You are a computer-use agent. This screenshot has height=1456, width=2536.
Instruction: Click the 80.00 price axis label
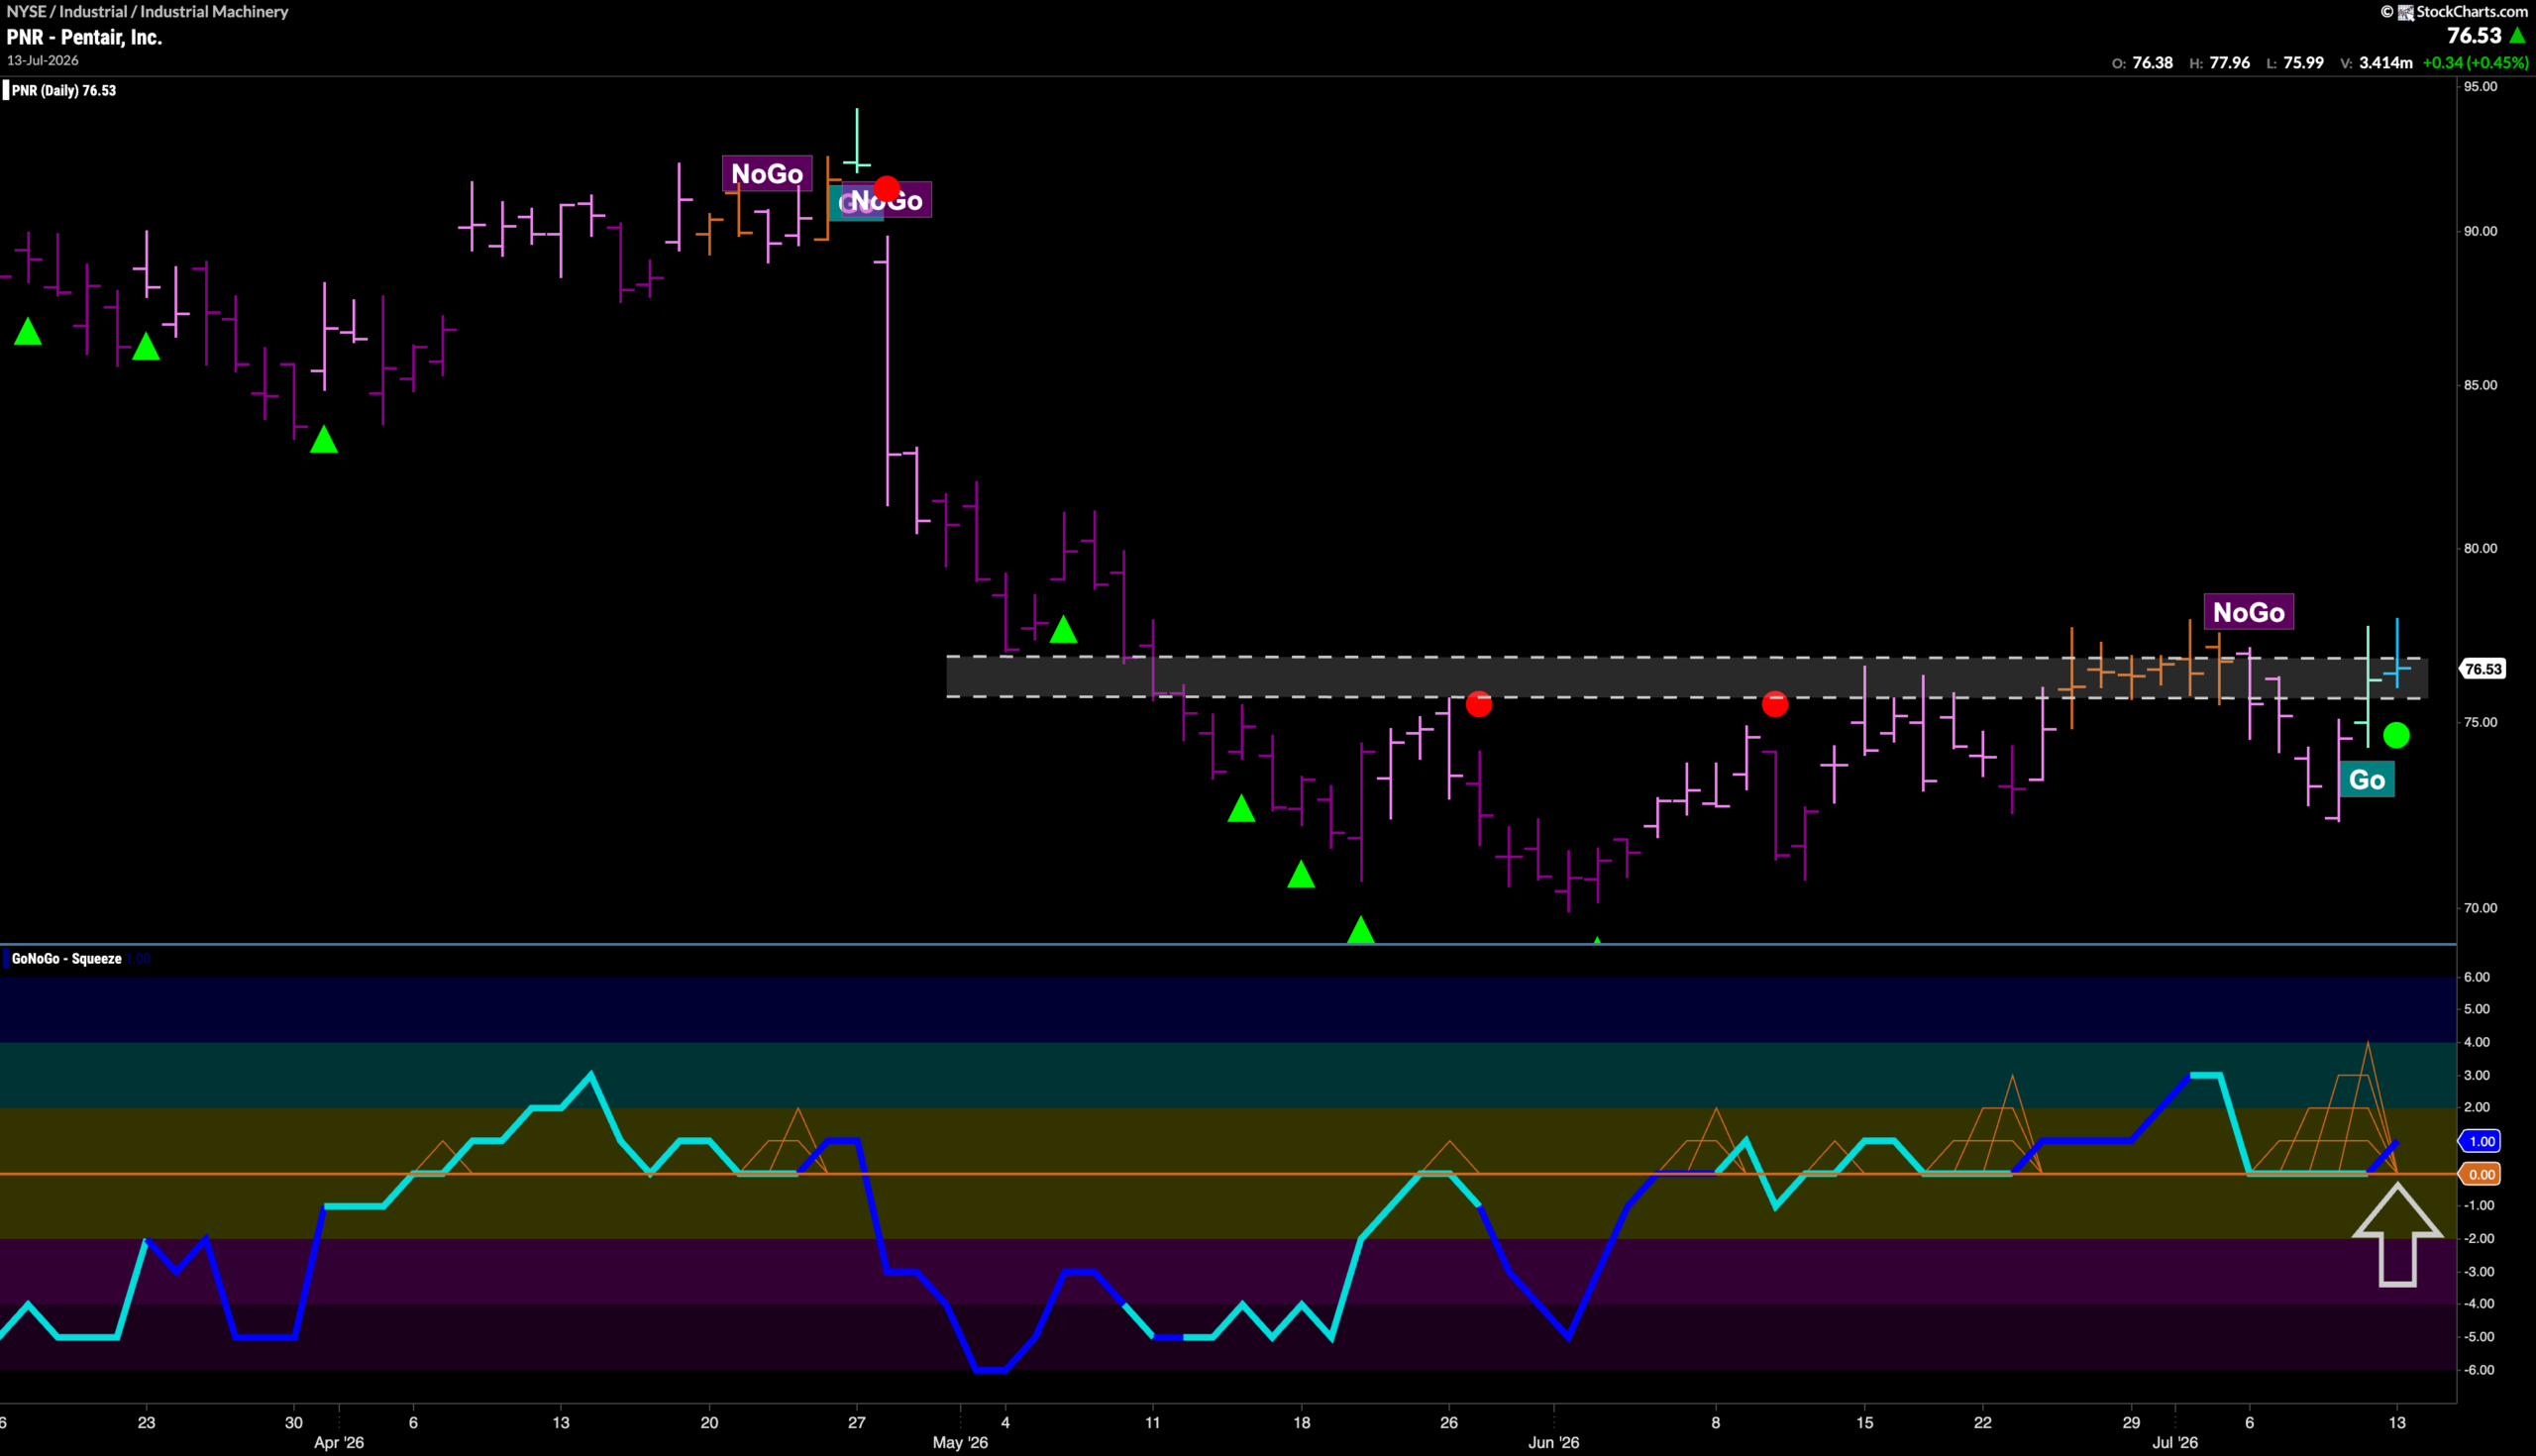pyautogui.click(x=2480, y=548)
